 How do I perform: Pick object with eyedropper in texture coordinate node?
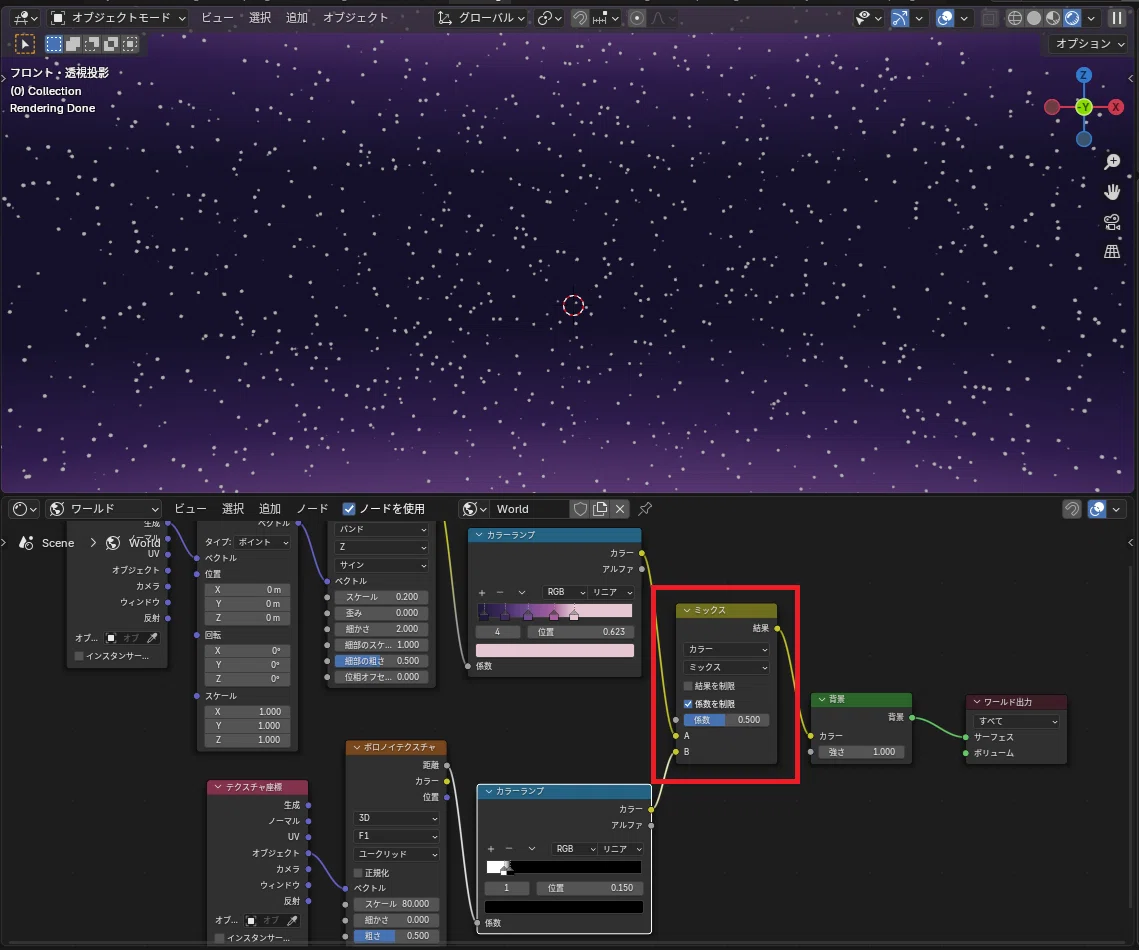[293, 920]
